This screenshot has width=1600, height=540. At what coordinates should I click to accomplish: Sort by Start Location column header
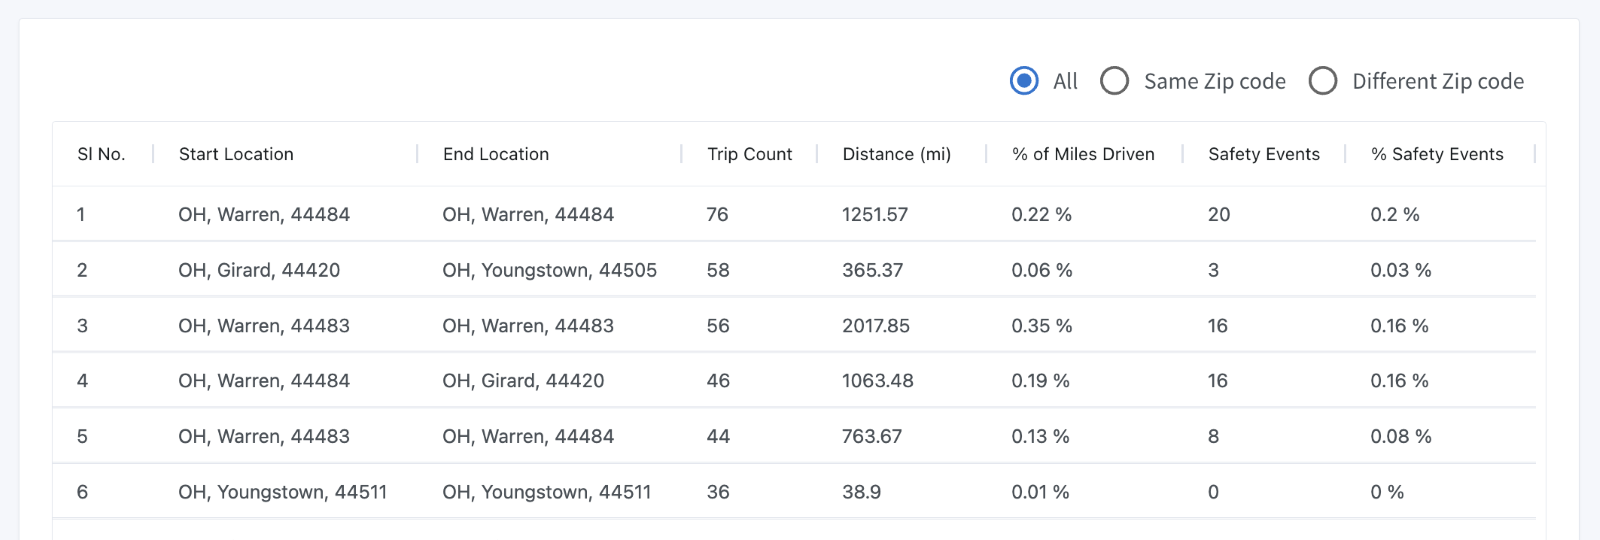point(236,154)
